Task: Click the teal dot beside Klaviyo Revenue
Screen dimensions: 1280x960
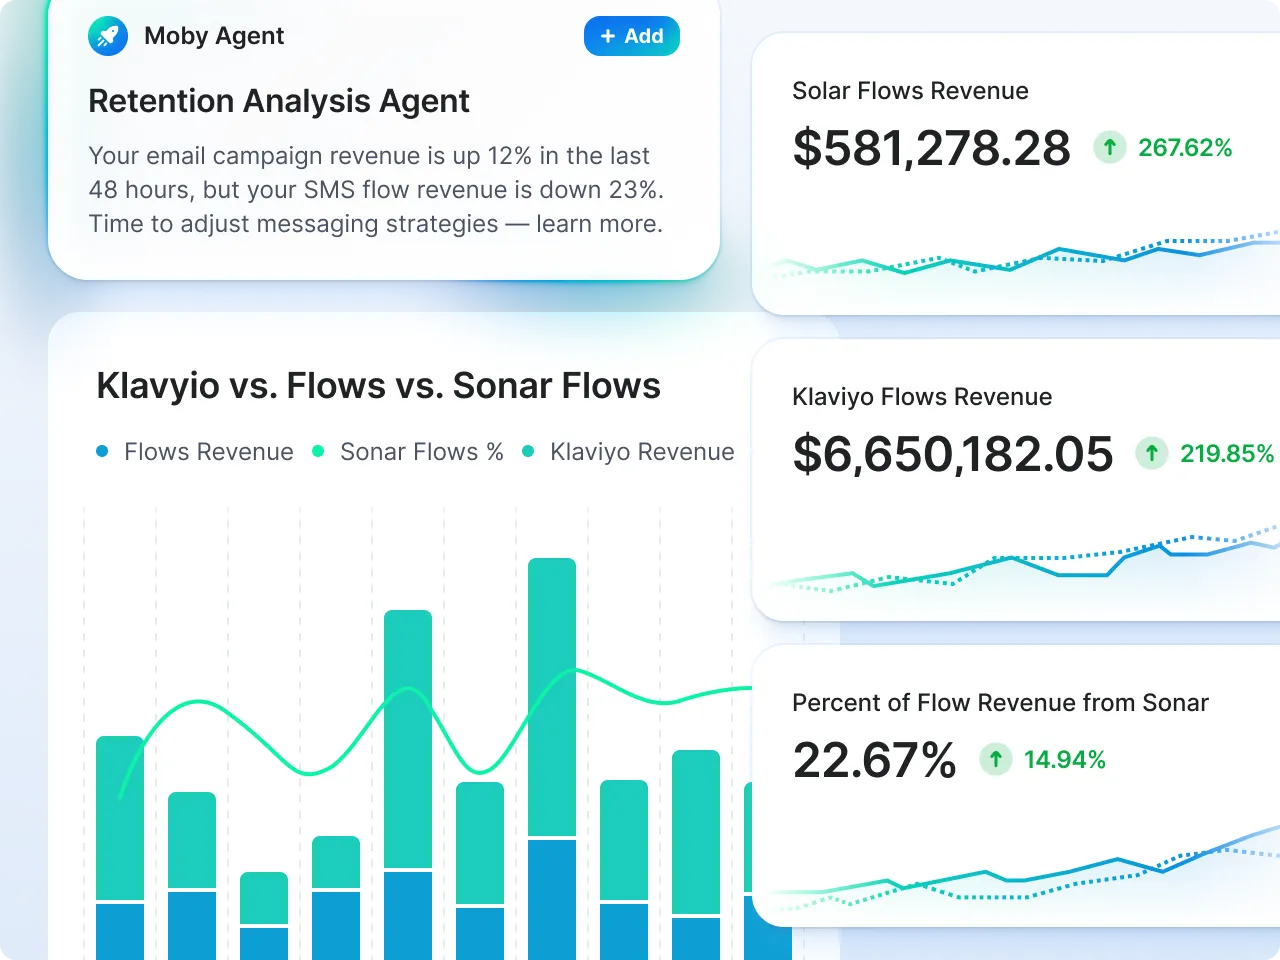Action: (528, 451)
